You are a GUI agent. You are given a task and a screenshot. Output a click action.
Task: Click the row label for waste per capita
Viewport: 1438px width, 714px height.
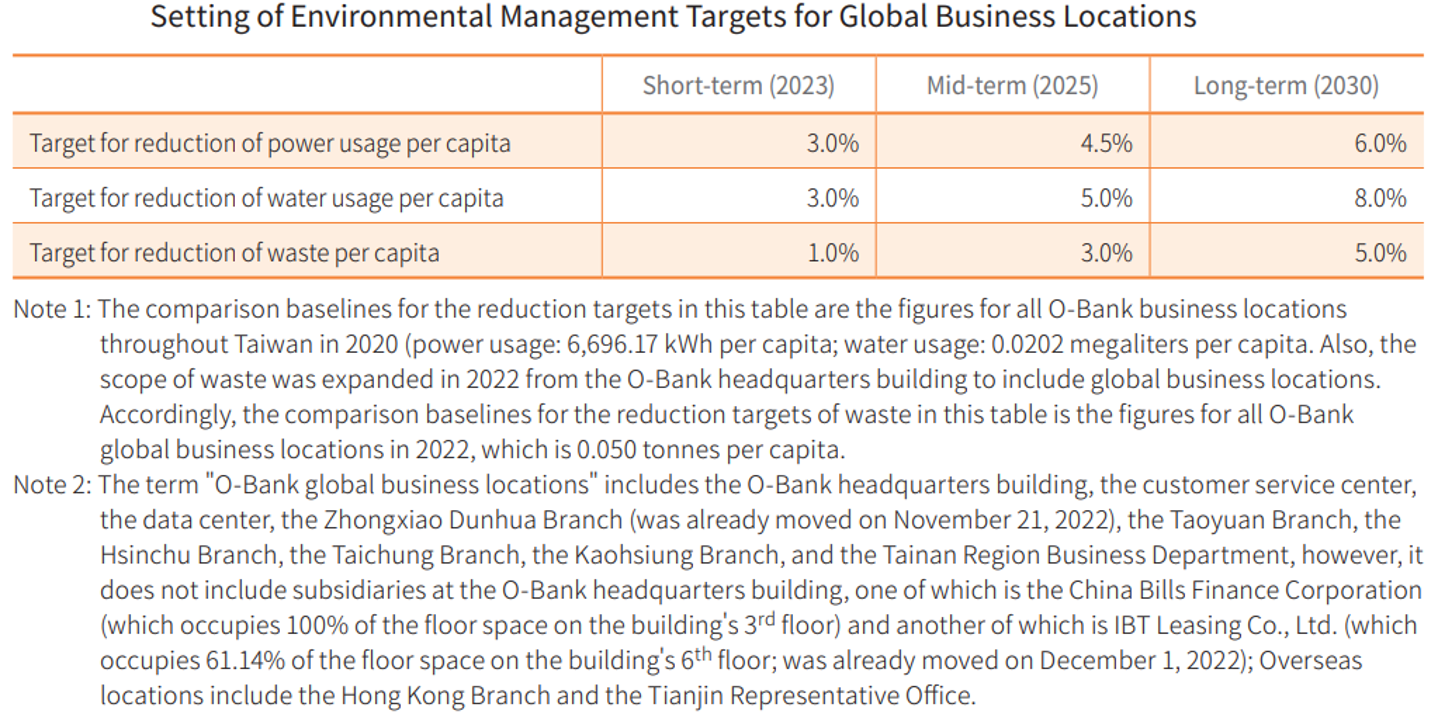234,252
